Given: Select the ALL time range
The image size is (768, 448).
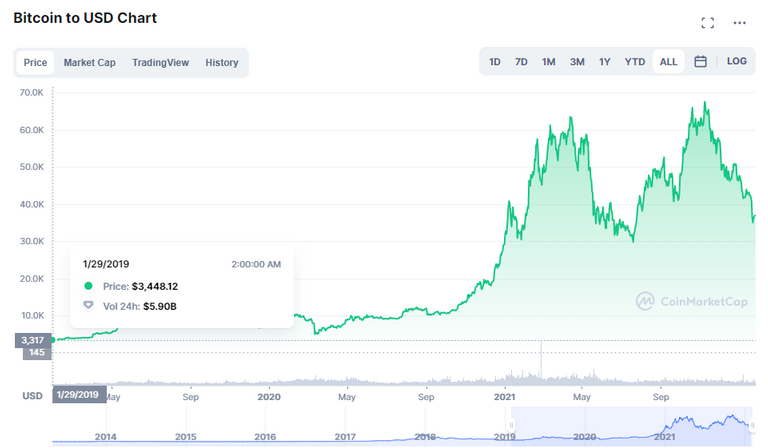Looking at the screenshot, I should pos(668,62).
